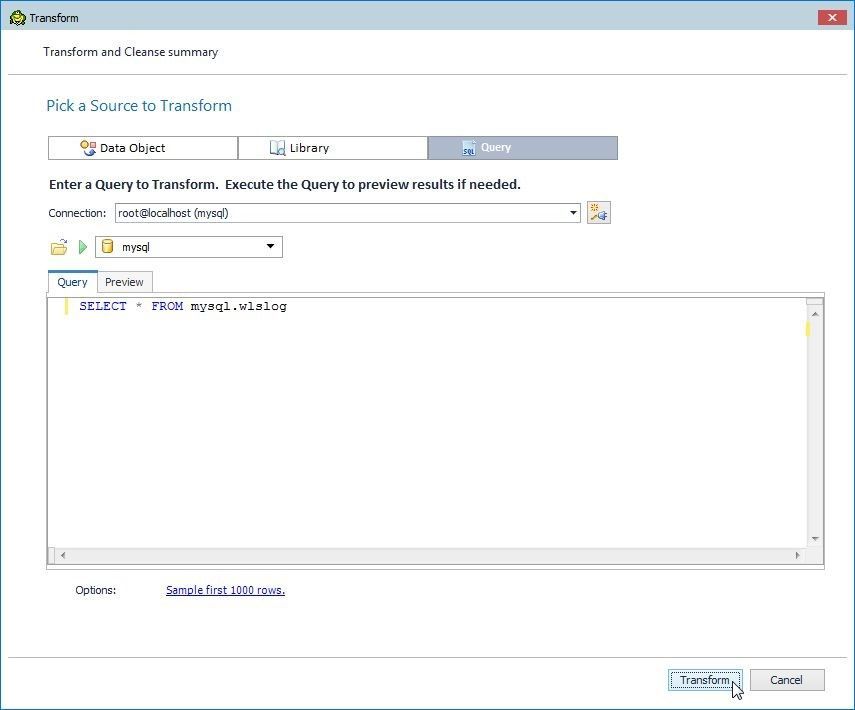
Task: Click the vertical scrollbar up arrow
Action: pos(815,314)
